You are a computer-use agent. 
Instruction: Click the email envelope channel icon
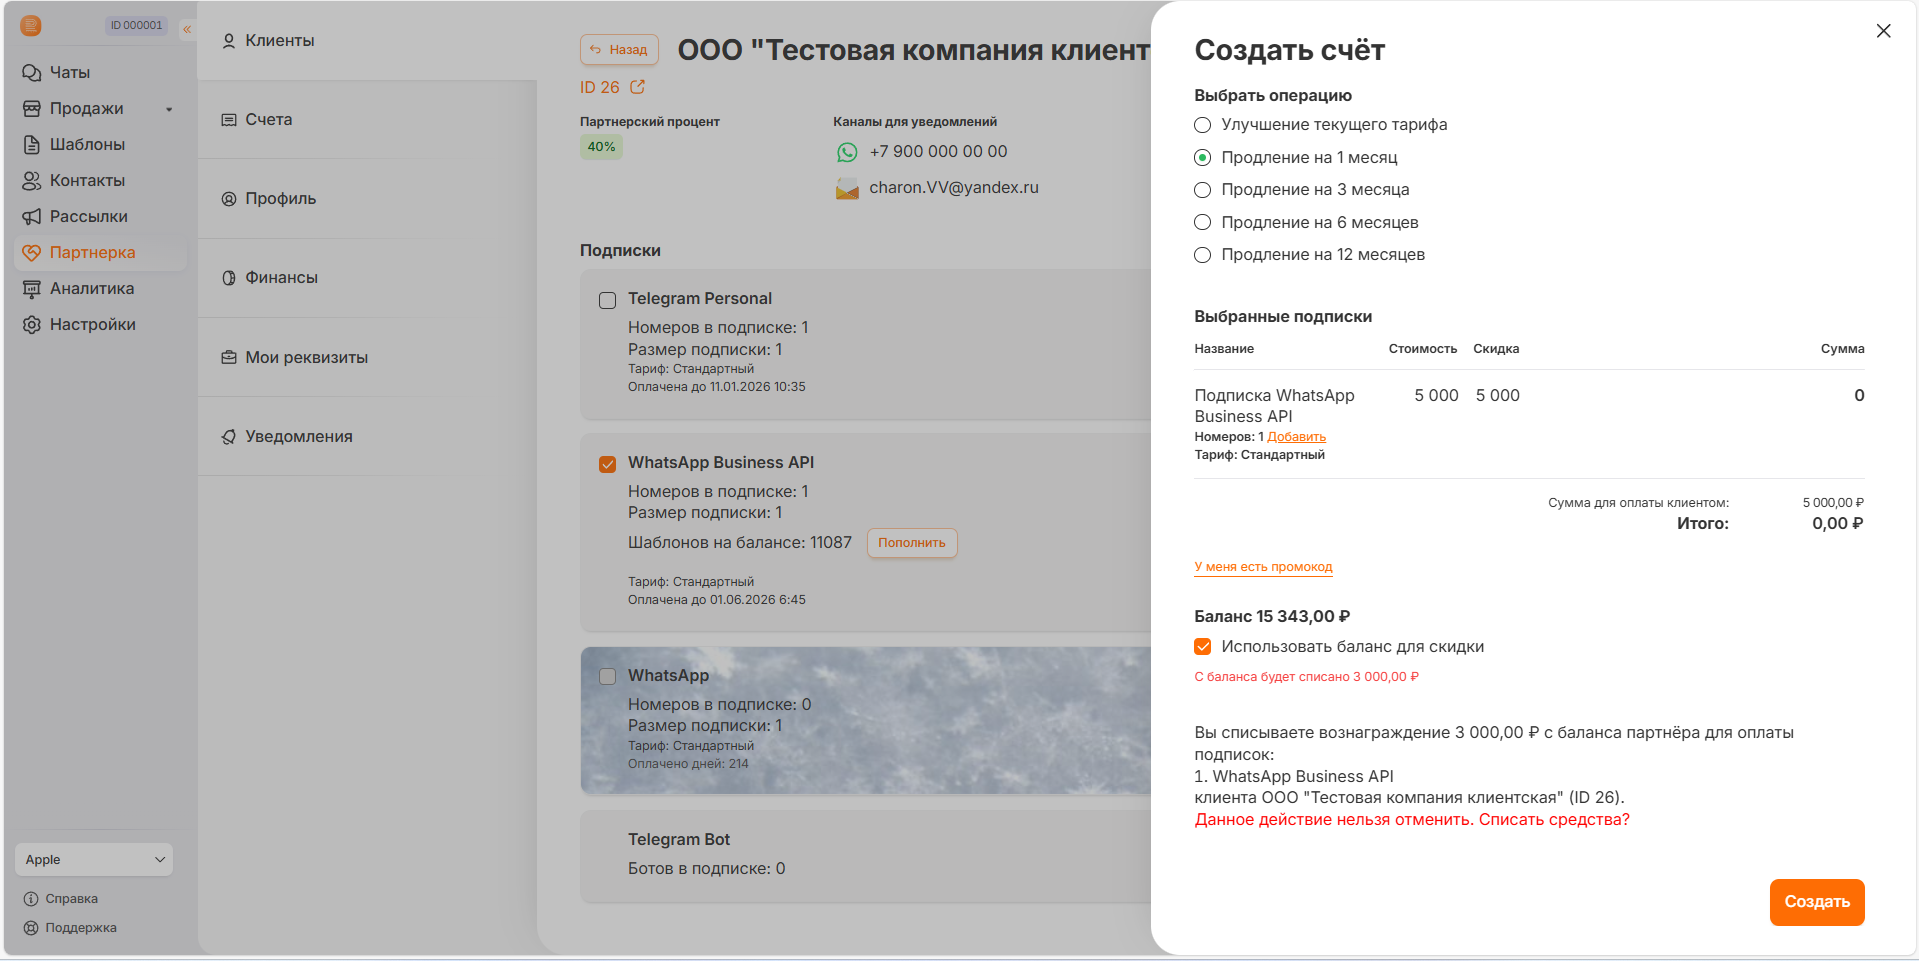click(x=847, y=188)
